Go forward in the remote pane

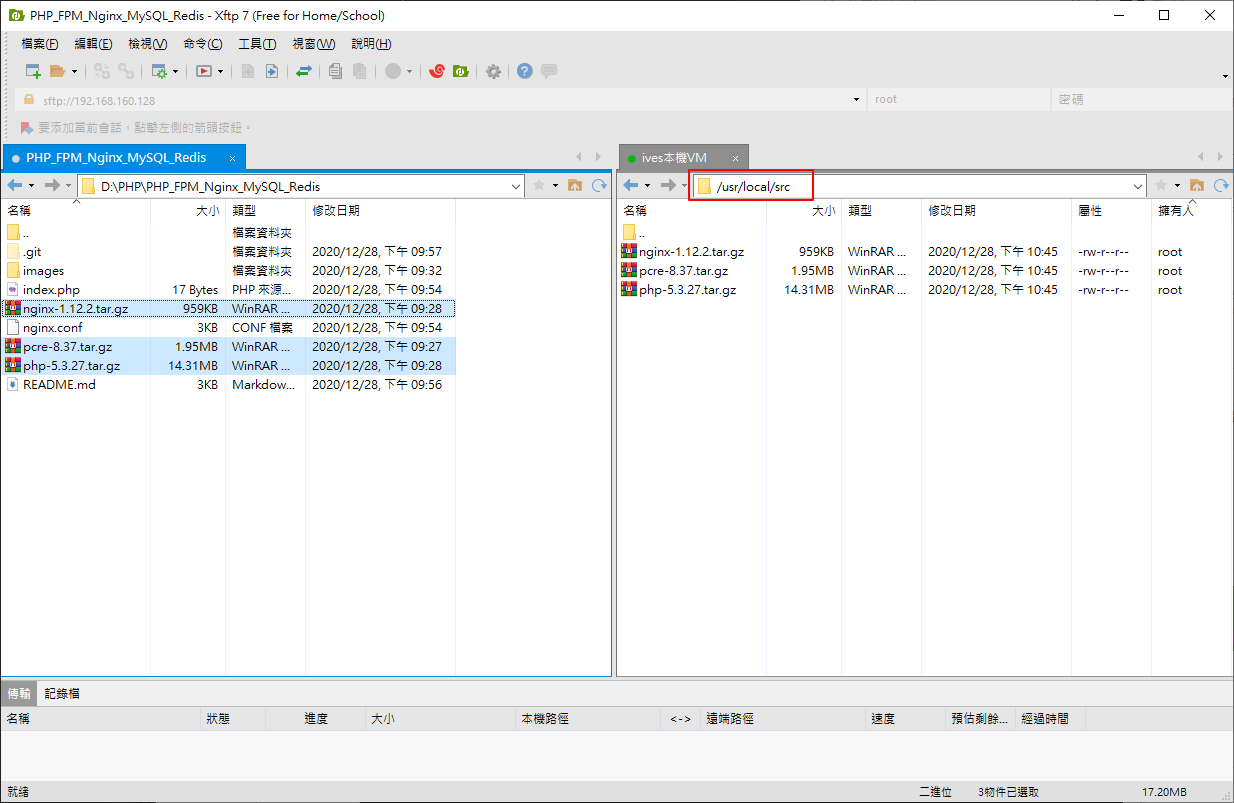point(668,185)
